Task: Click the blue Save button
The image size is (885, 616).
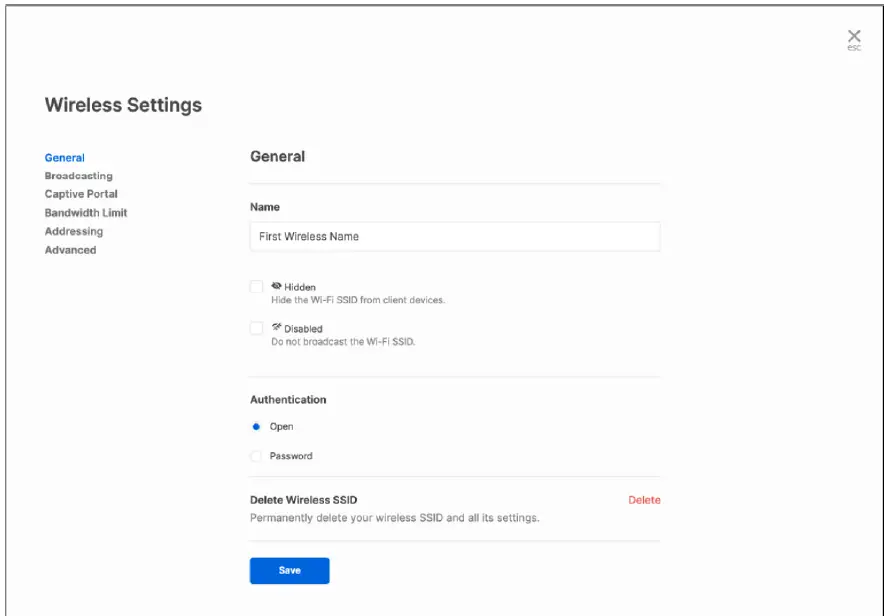Action: point(289,570)
